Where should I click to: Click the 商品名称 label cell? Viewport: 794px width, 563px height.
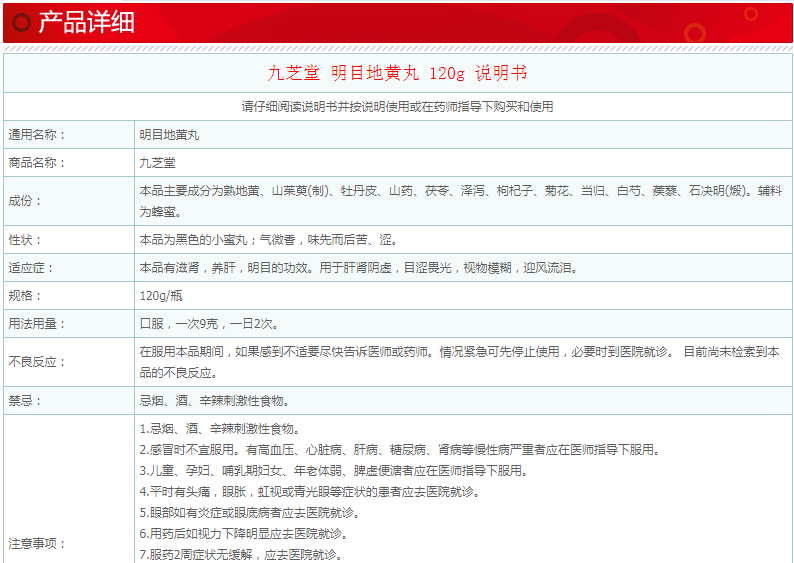(x=69, y=163)
